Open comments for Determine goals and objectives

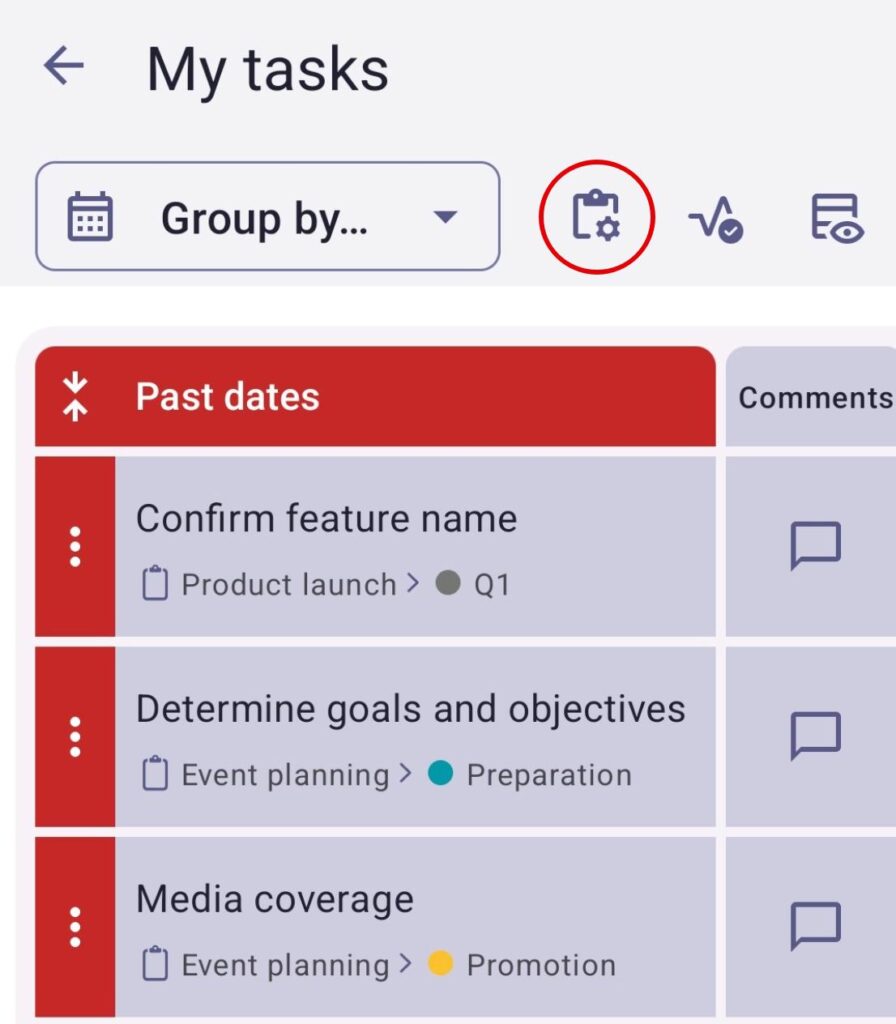pyautogui.click(x=815, y=737)
